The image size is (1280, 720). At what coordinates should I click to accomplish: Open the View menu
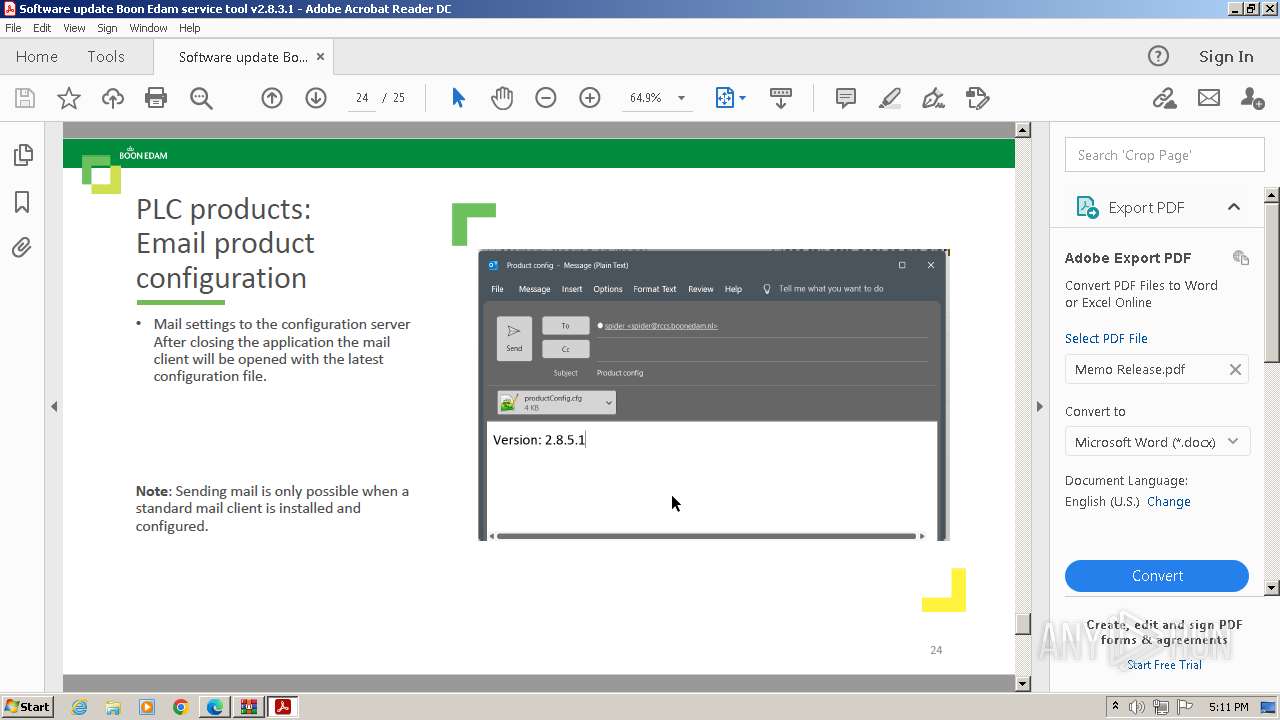(x=74, y=28)
